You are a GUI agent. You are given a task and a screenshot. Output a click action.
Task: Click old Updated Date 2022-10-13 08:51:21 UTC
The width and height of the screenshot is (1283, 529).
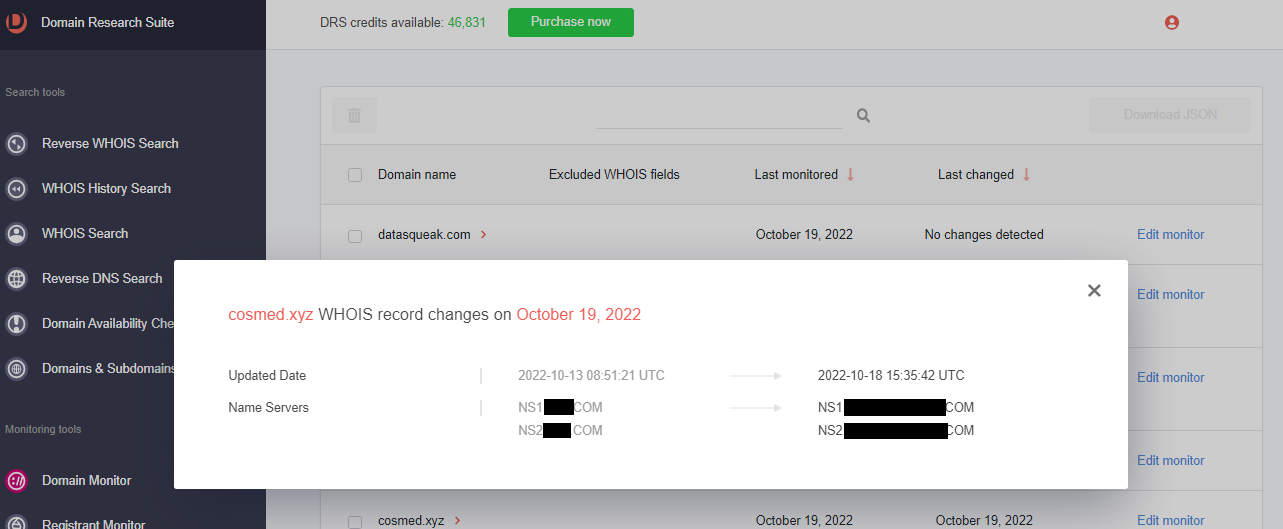click(591, 376)
